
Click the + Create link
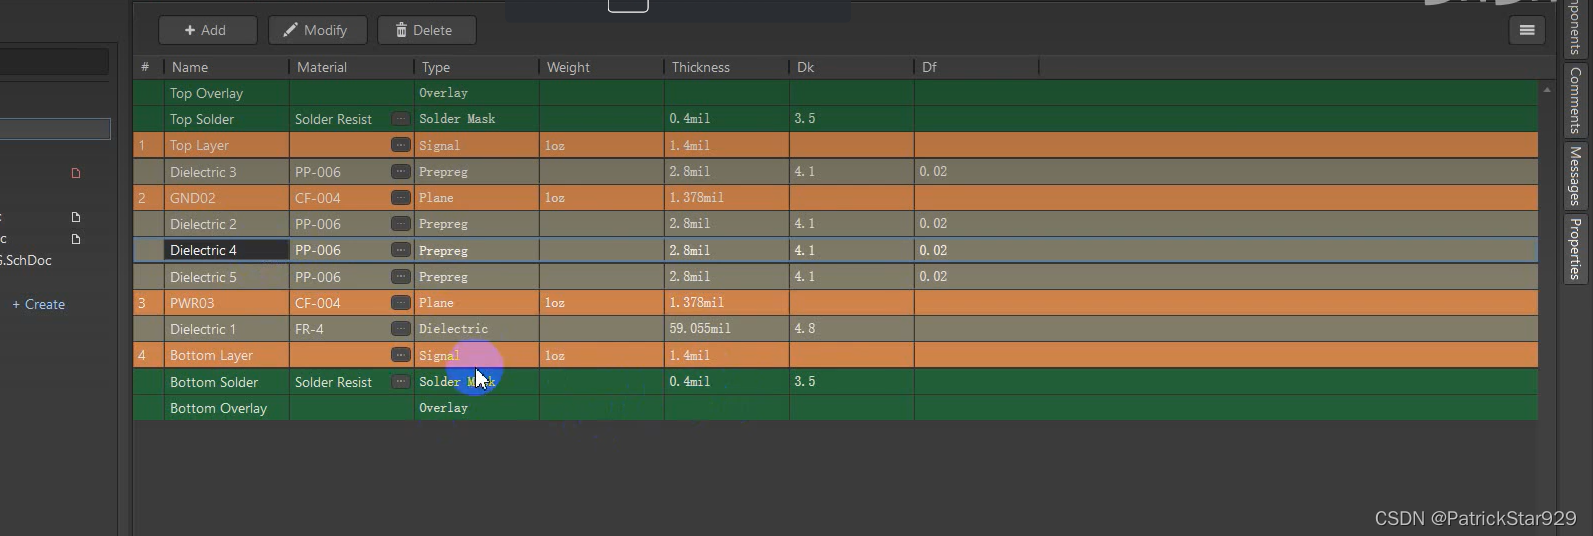(x=38, y=304)
